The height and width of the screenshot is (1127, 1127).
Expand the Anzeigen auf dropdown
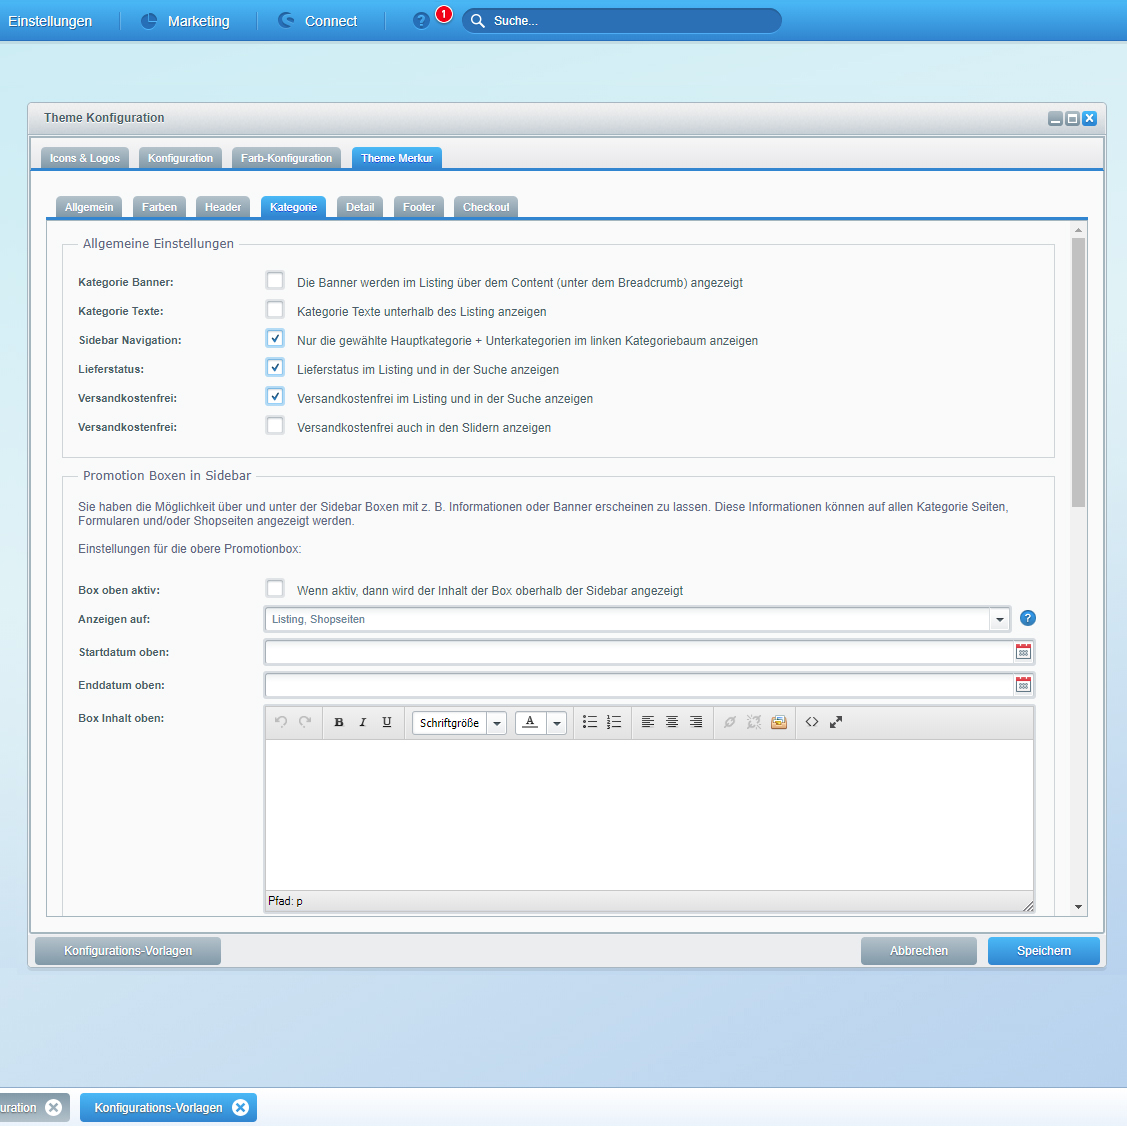click(x=999, y=620)
